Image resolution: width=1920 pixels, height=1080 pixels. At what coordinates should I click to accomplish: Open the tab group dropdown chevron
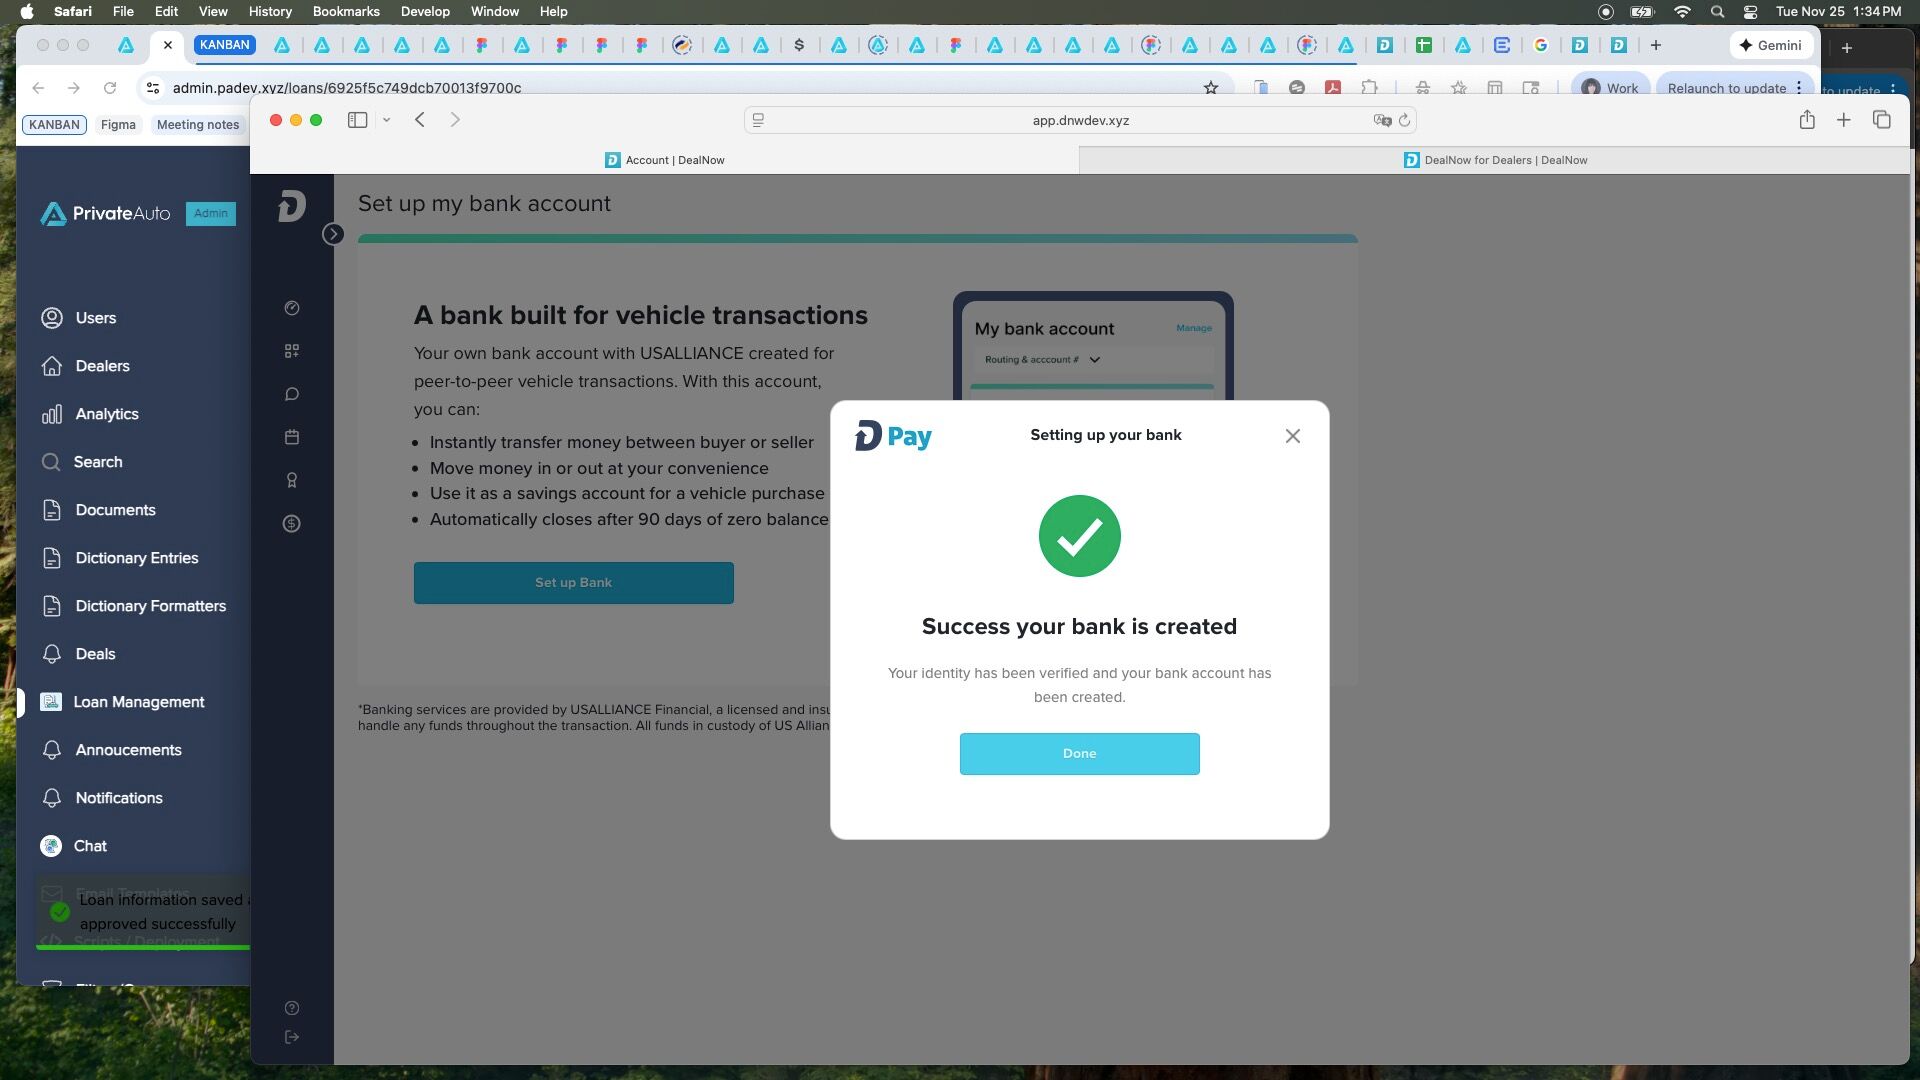[386, 120]
